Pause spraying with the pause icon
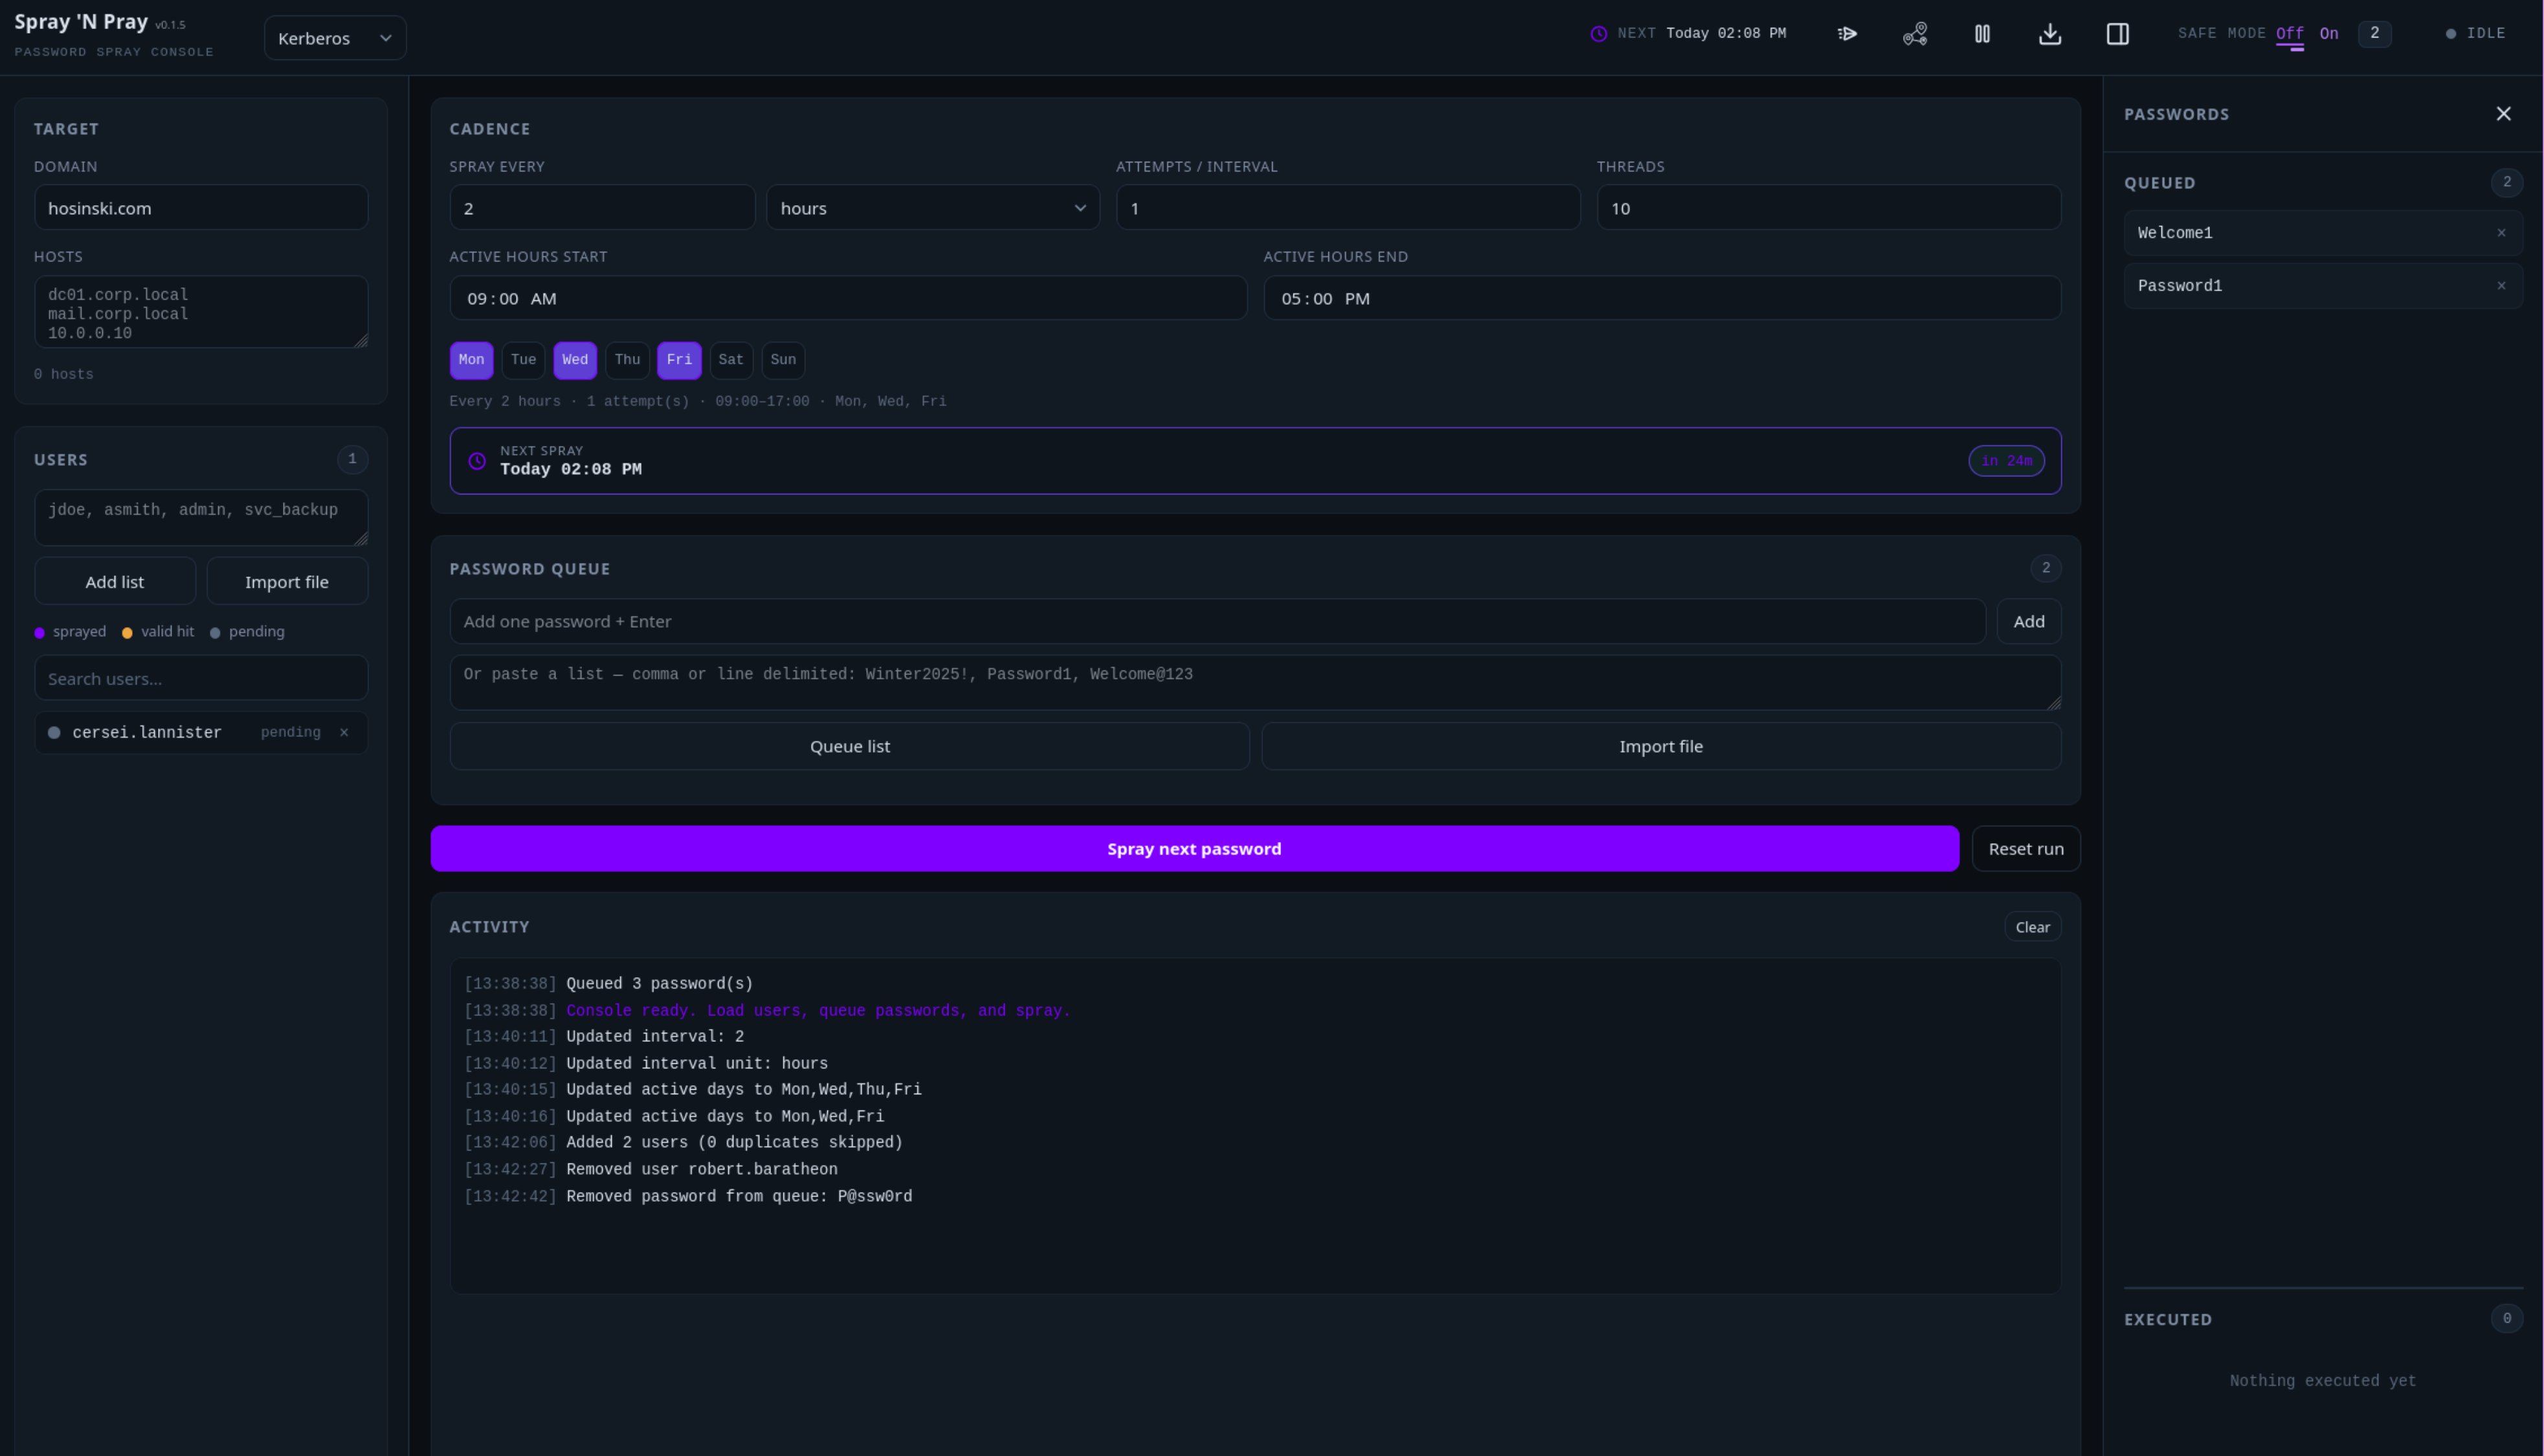This screenshot has width=2544, height=1456. (1982, 34)
